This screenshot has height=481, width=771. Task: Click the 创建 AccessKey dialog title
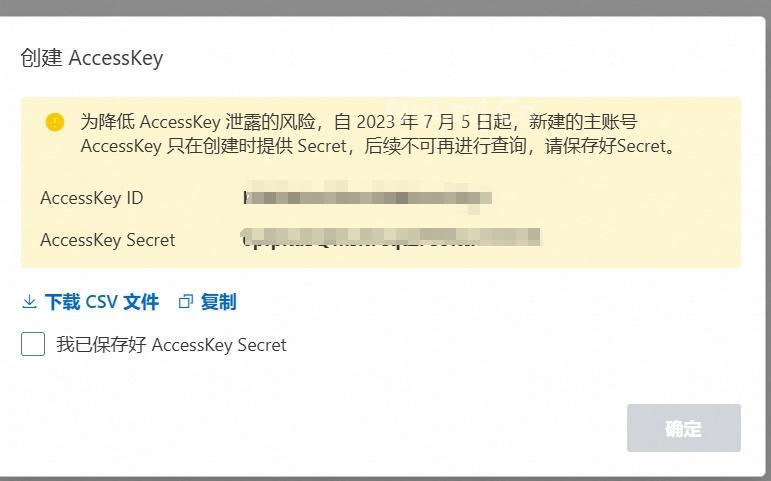[x=91, y=58]
